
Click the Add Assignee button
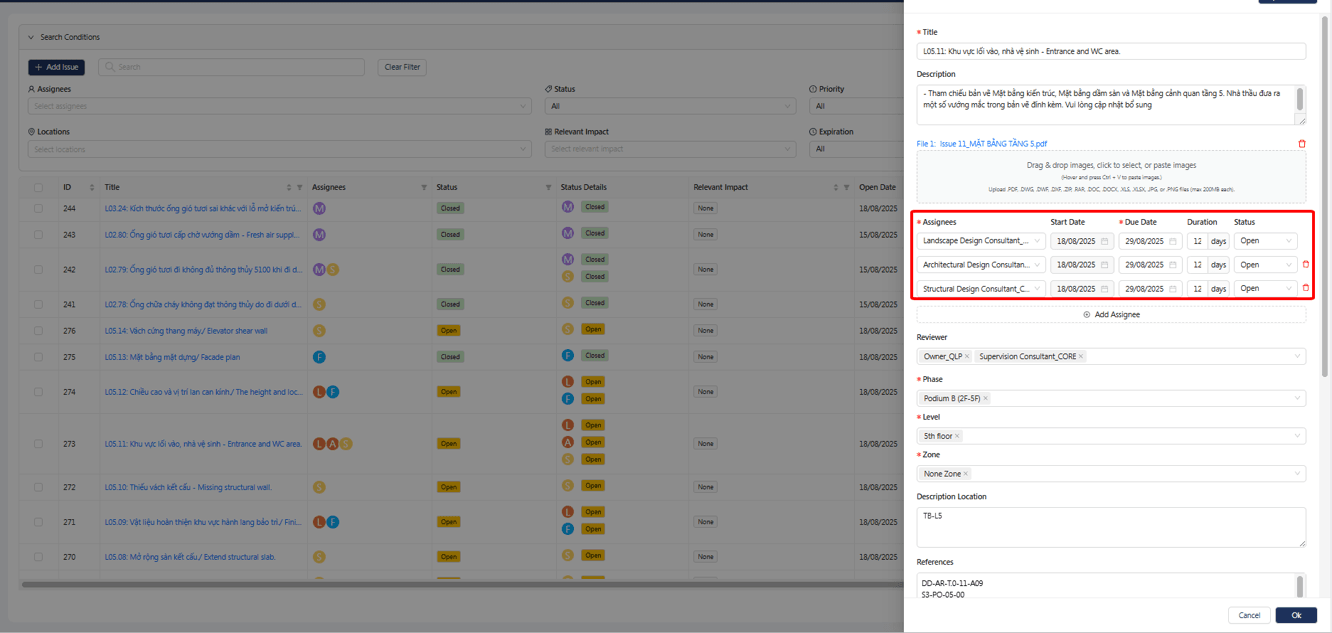pos(1111,315)
